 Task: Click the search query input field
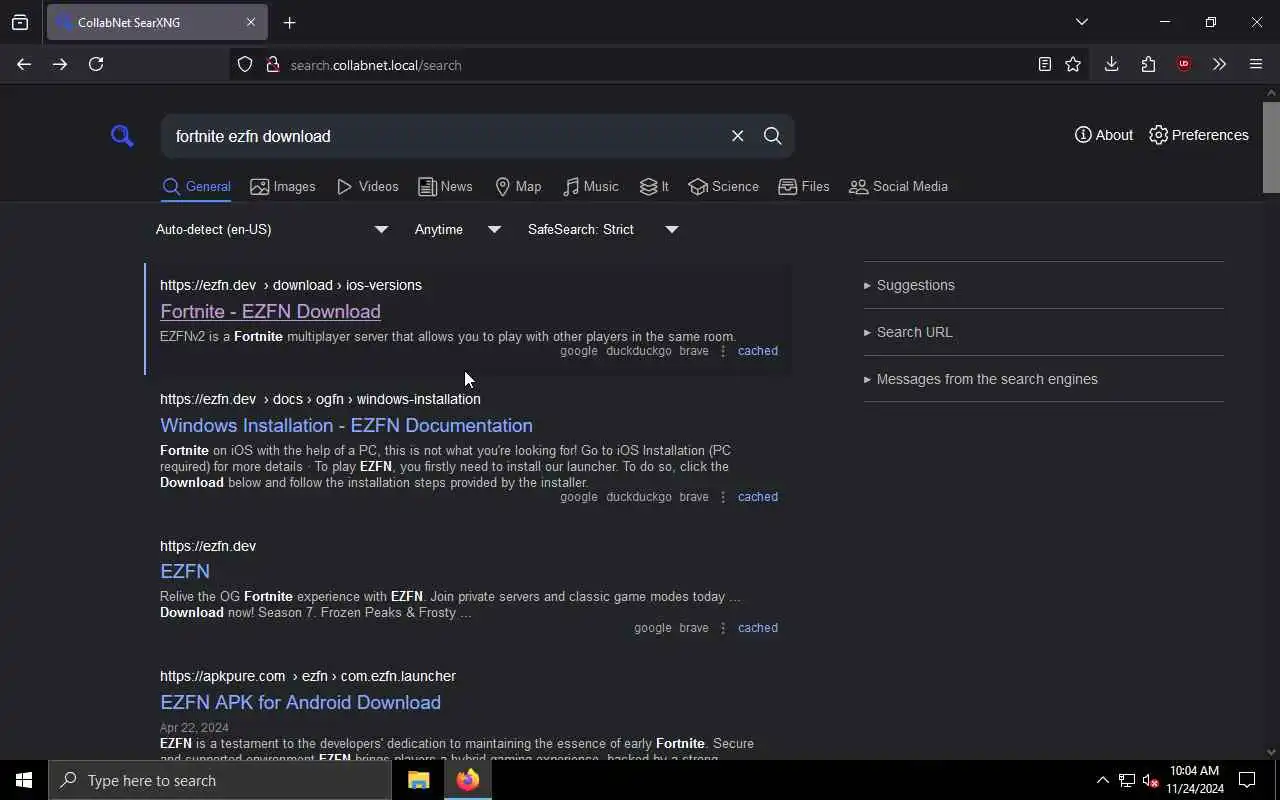tap(445, 136)
